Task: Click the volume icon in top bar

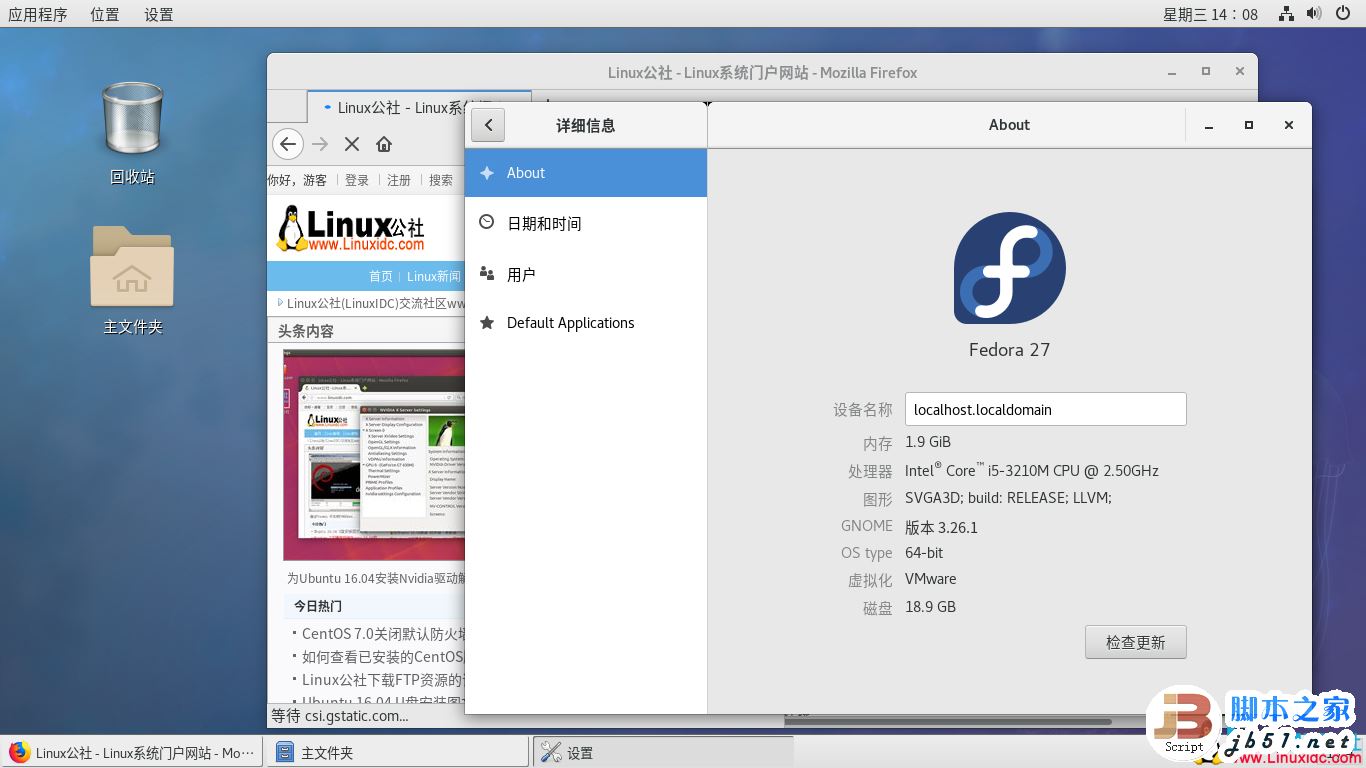Action: (x=1314, y=14)
